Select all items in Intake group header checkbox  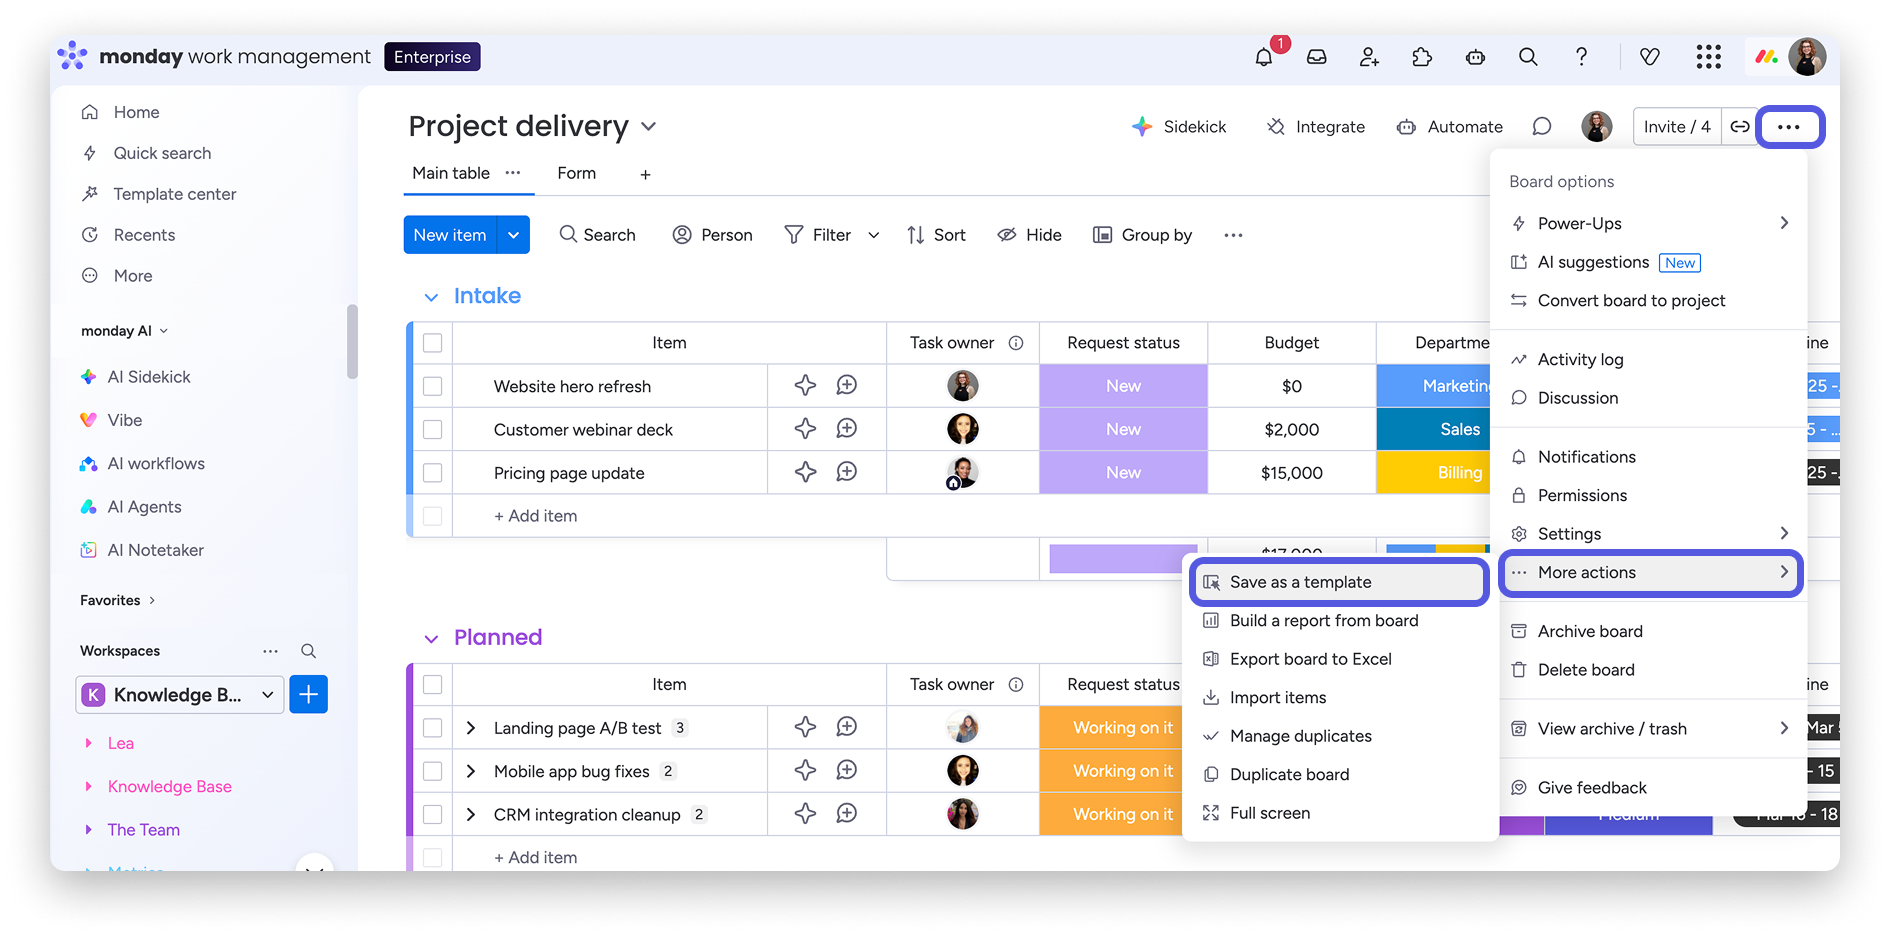click(x=433, y=343)
